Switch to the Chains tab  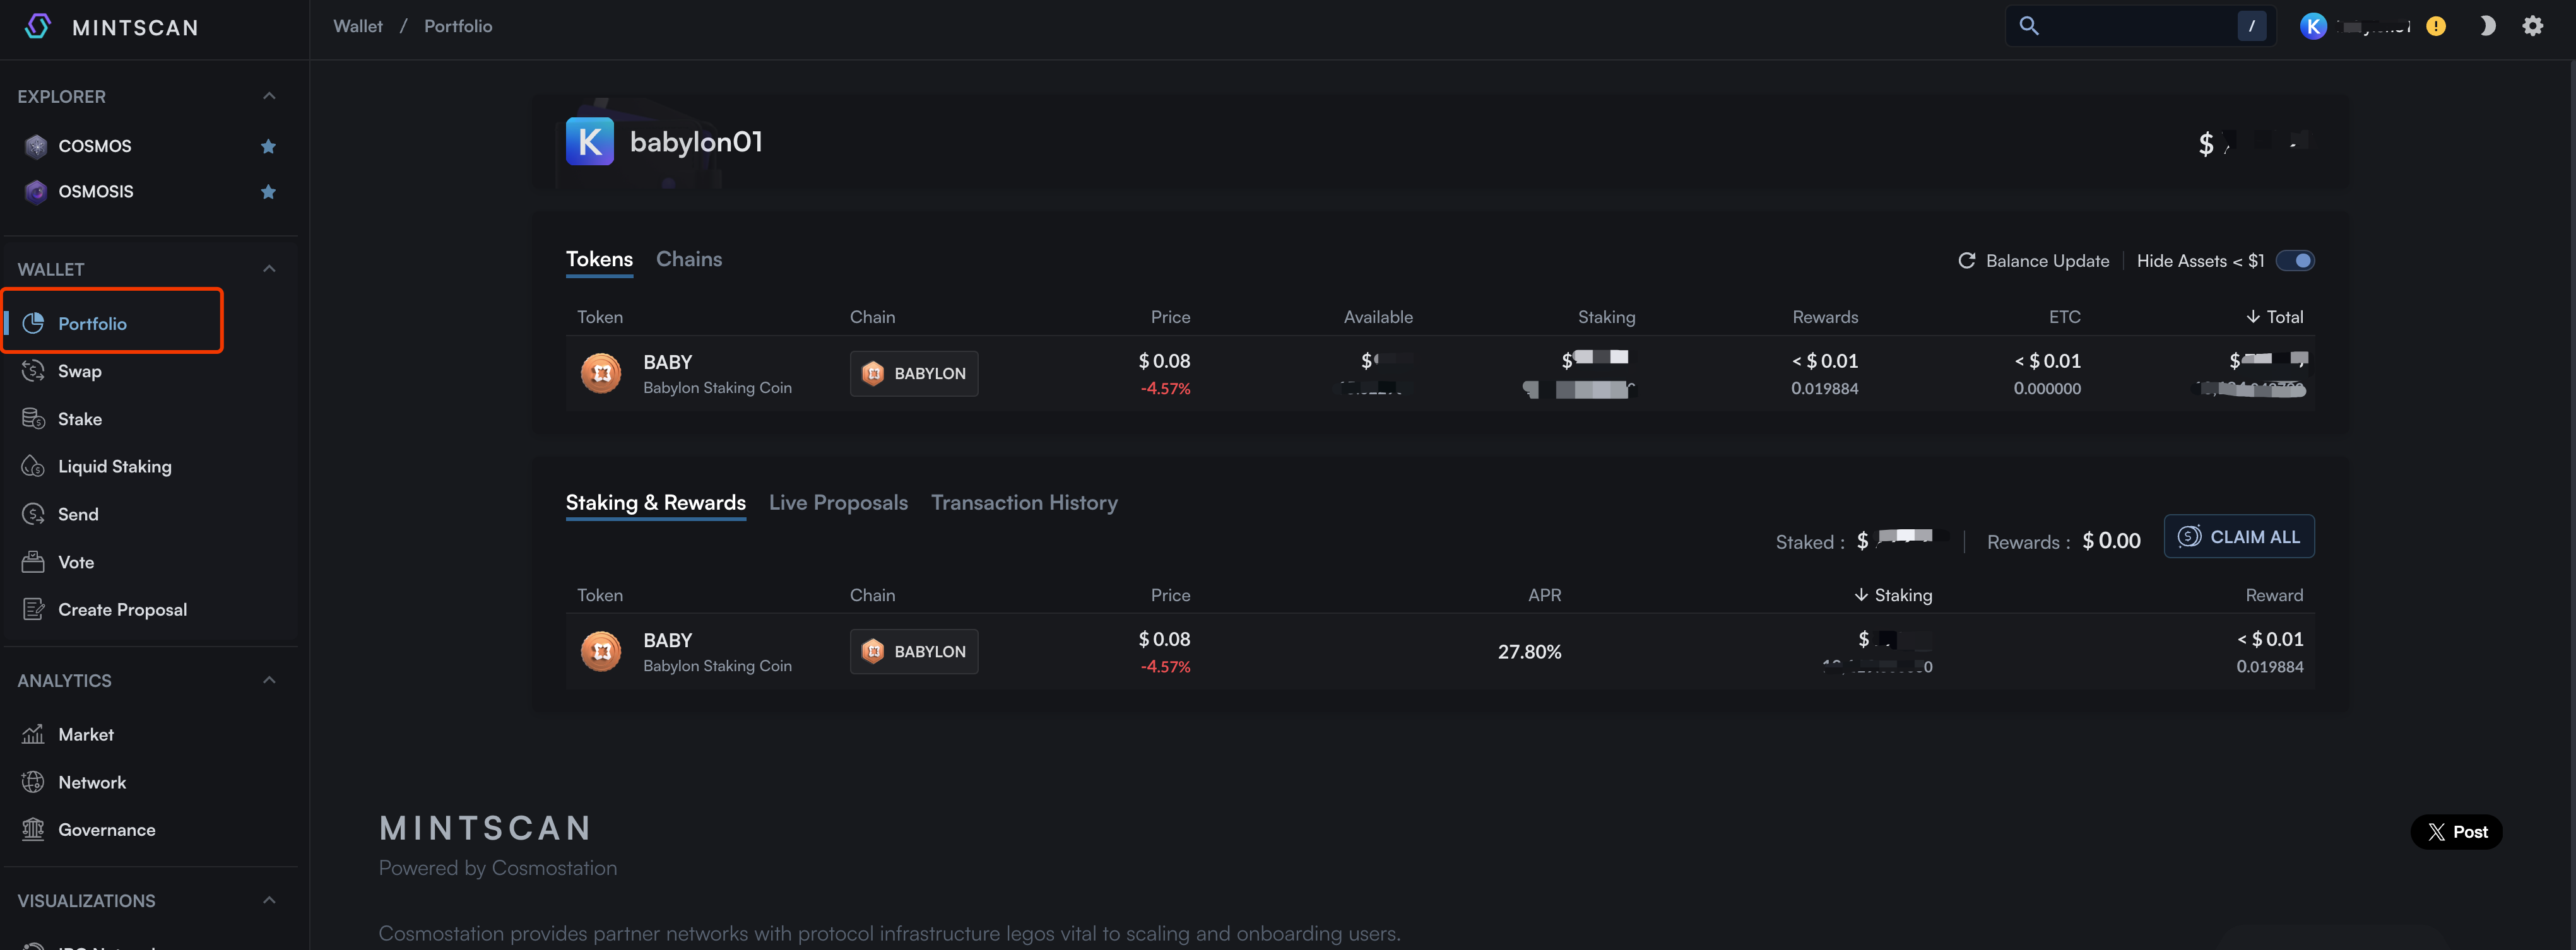[688, 259]
